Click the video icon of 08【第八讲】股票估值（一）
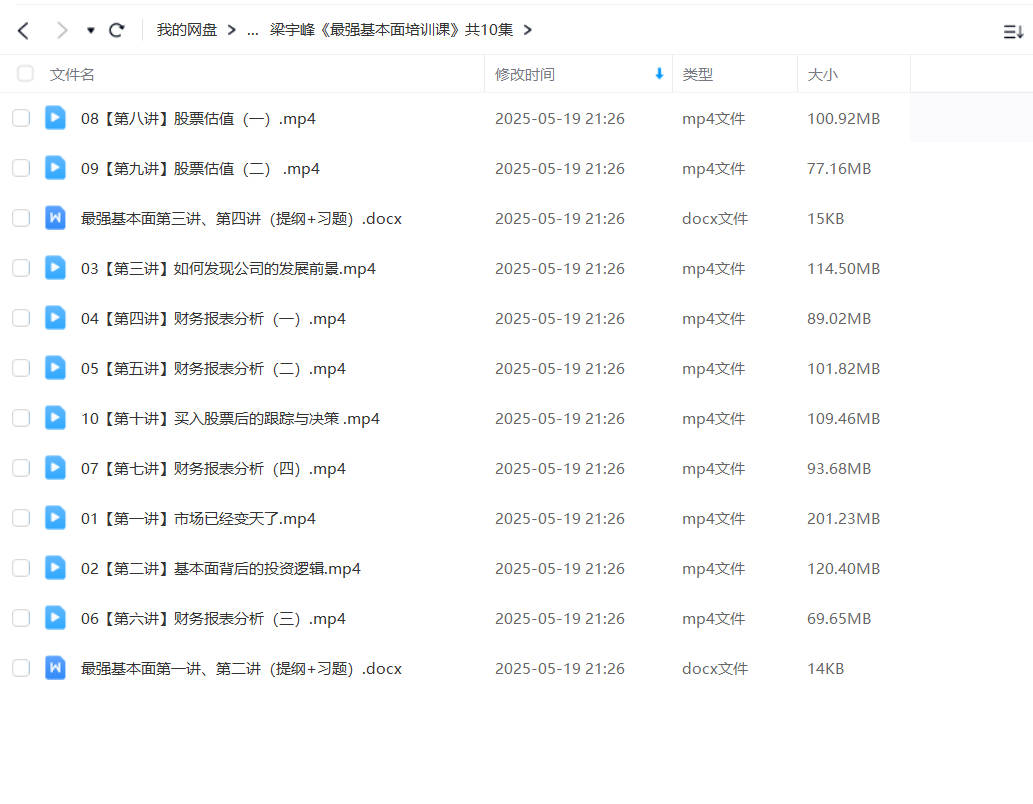The image size is (1033, 804). coord(55,118)
